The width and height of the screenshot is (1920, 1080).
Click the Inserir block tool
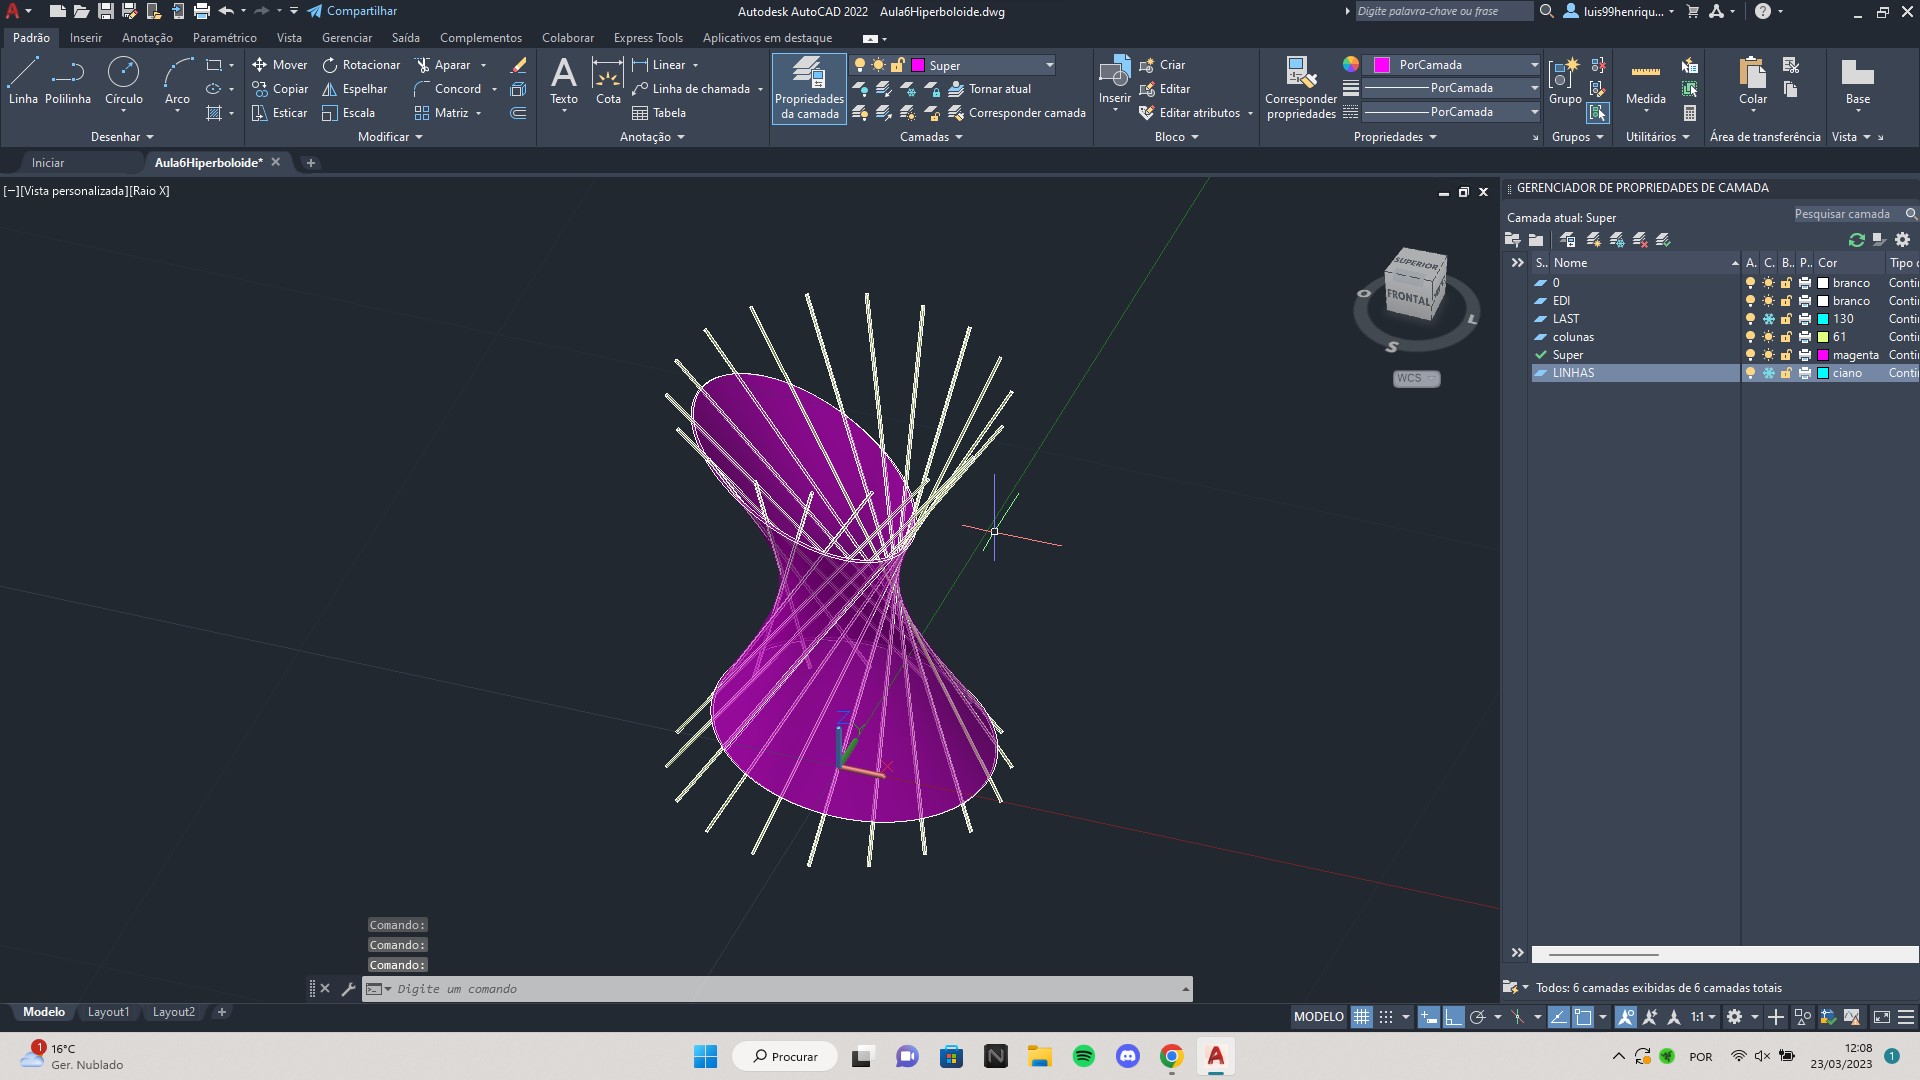coord(1114,81)
